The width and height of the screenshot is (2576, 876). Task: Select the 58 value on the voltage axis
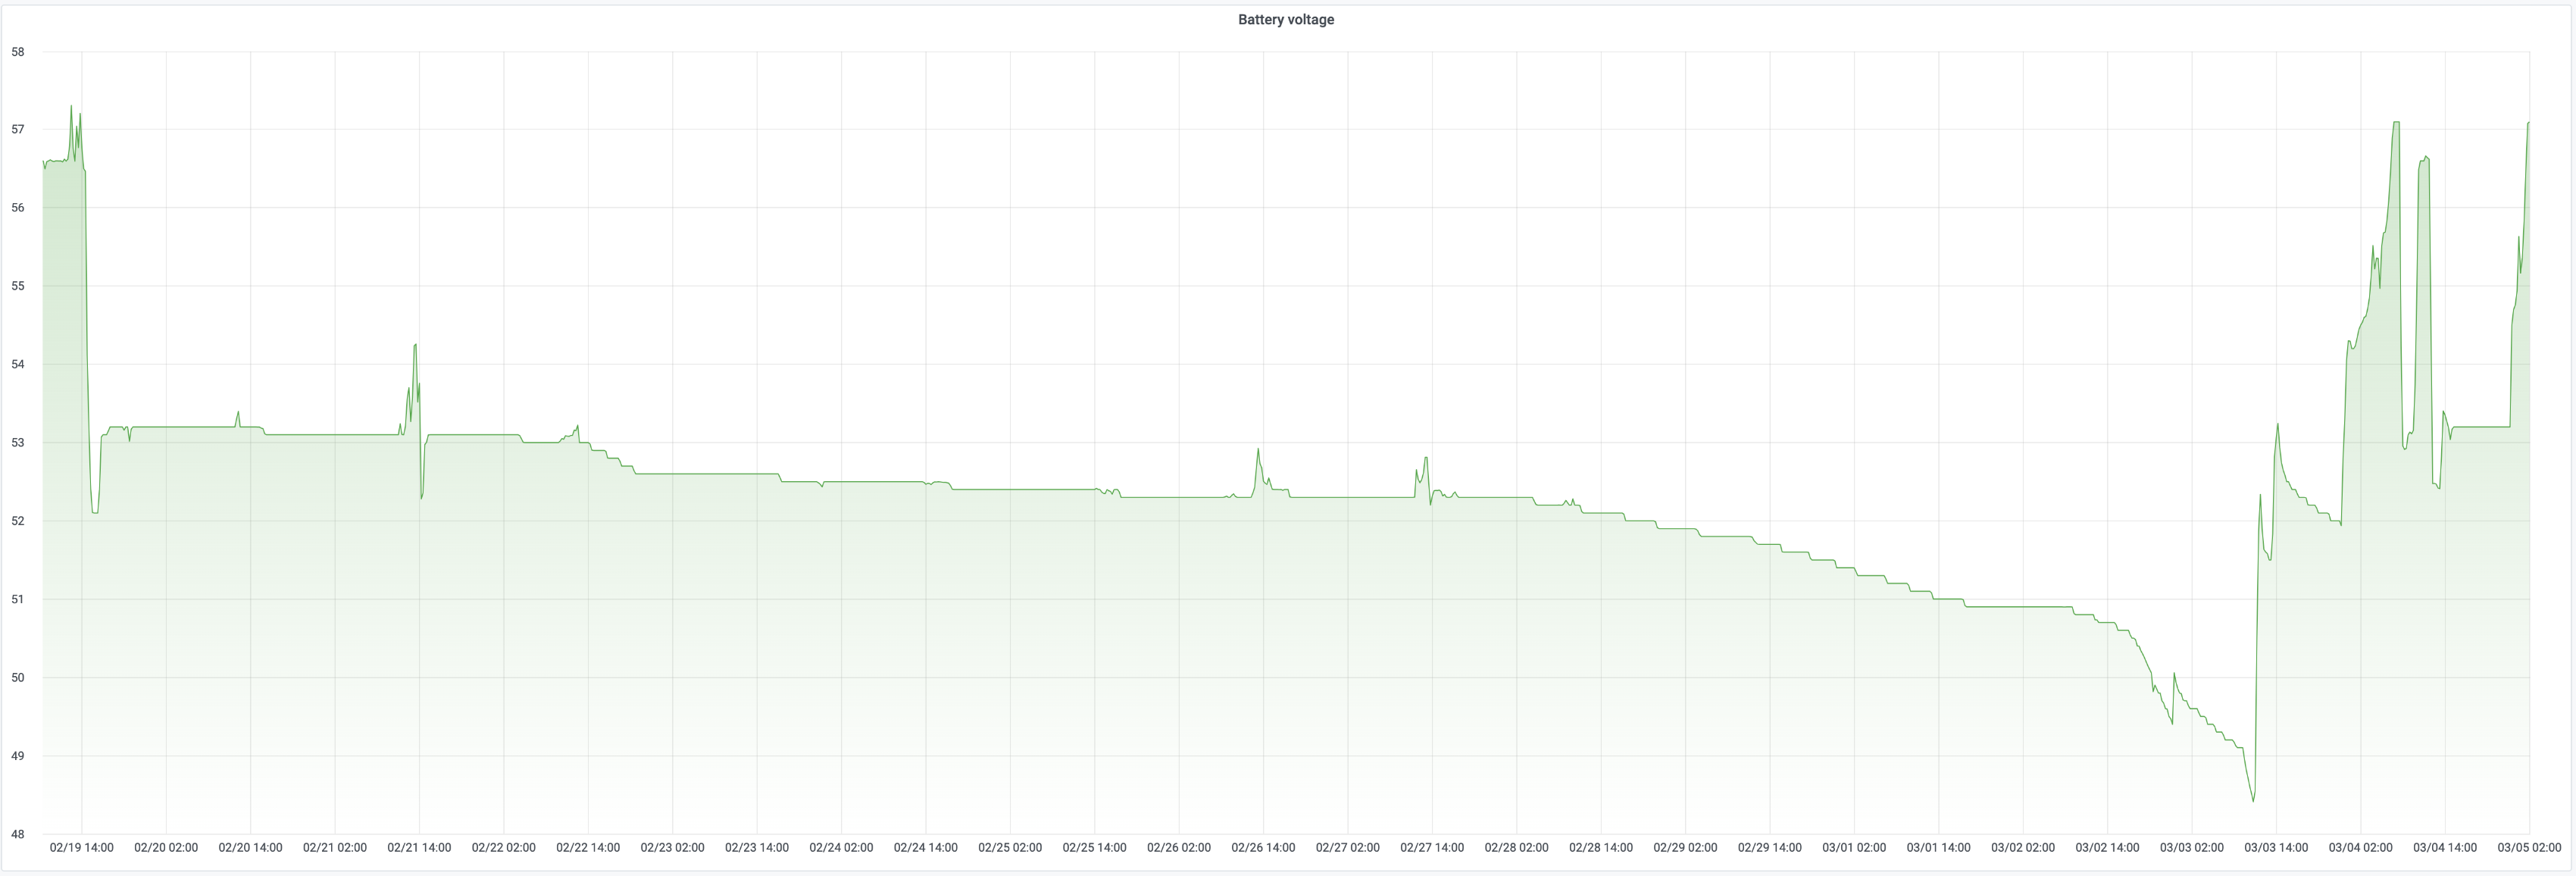[18, 52]
